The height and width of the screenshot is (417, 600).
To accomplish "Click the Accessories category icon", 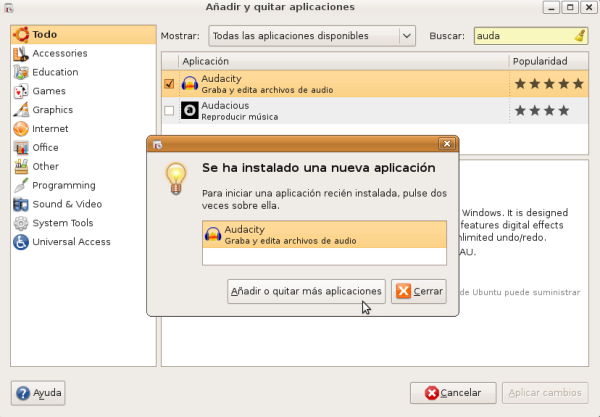I will [20, 53].
